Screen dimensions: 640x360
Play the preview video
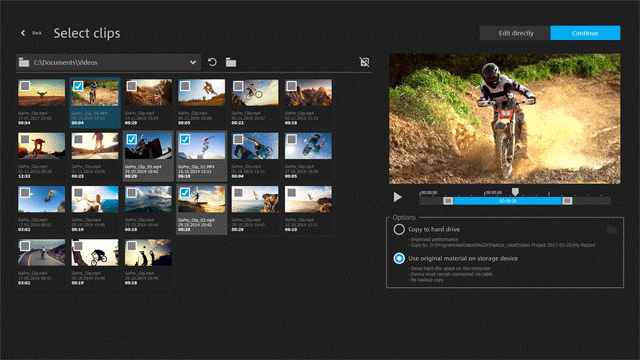tap(397, 197)
